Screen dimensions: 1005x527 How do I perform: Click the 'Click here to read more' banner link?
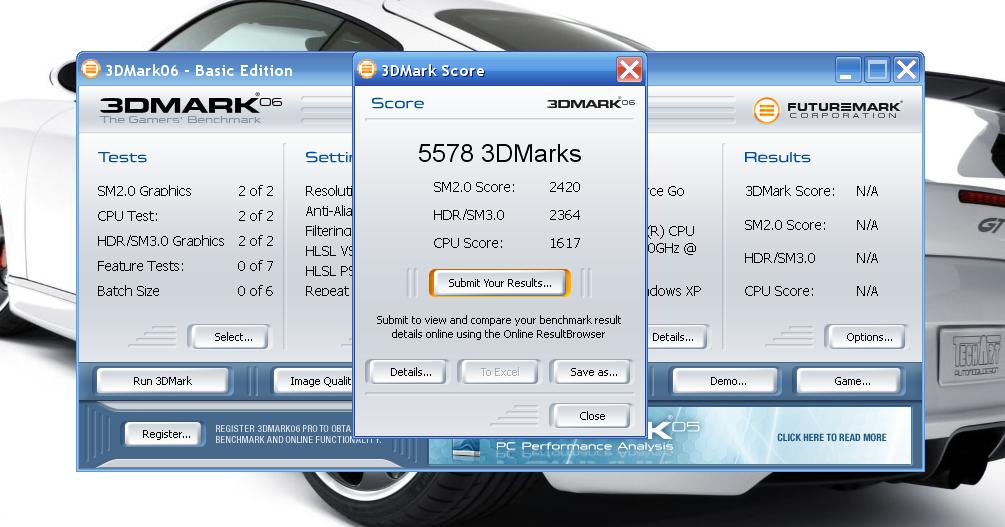point(831,437)
